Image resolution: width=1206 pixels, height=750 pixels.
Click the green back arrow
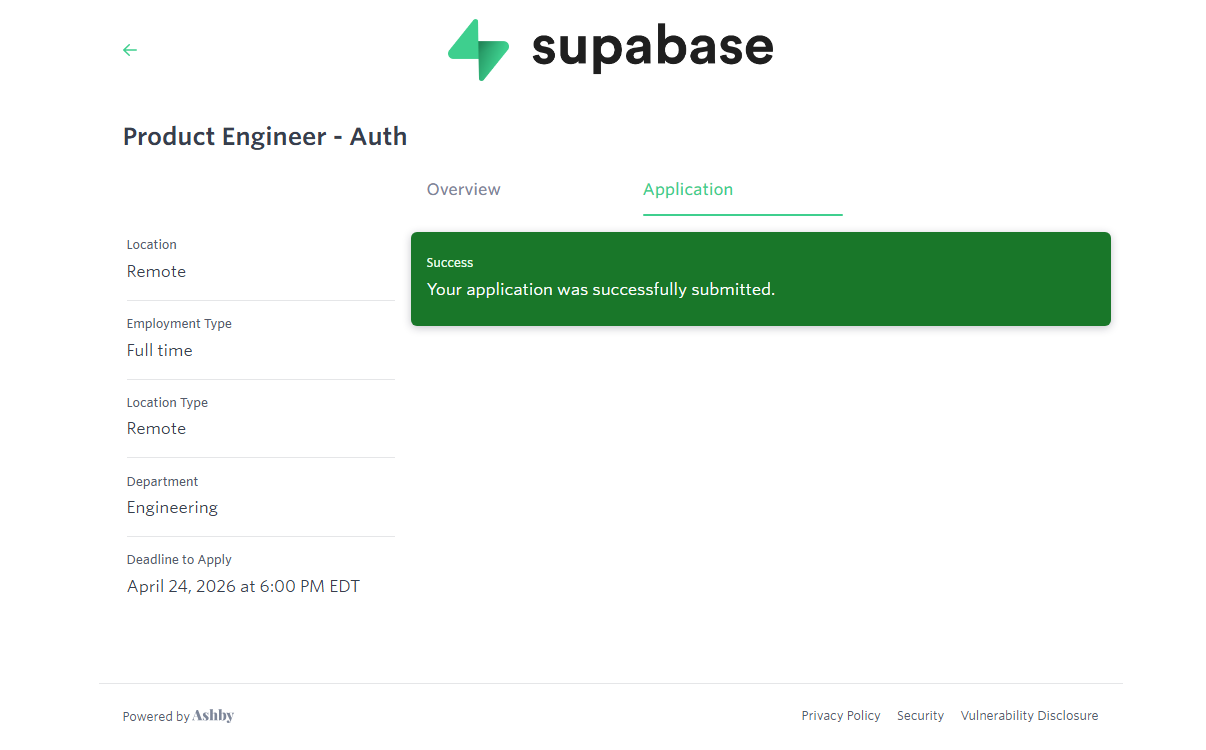(130, 50)
